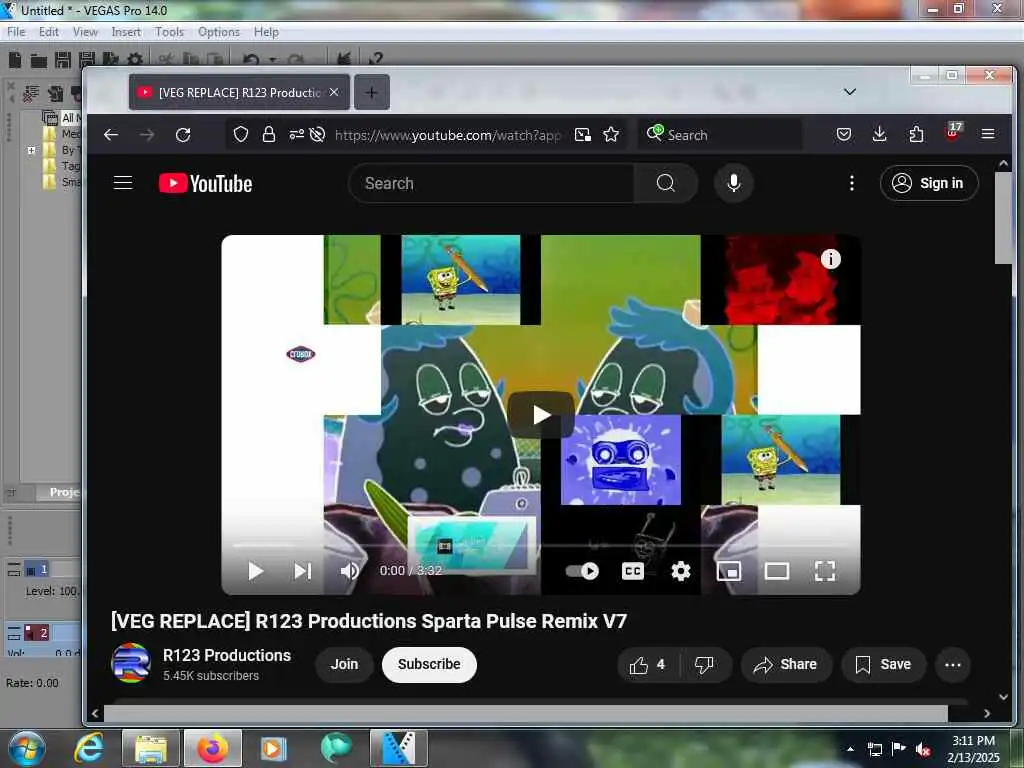The height and width of the screenshot is (768, 1024).
Task: Go to the YouTube home logo
Action: click(x=205, y=184)
